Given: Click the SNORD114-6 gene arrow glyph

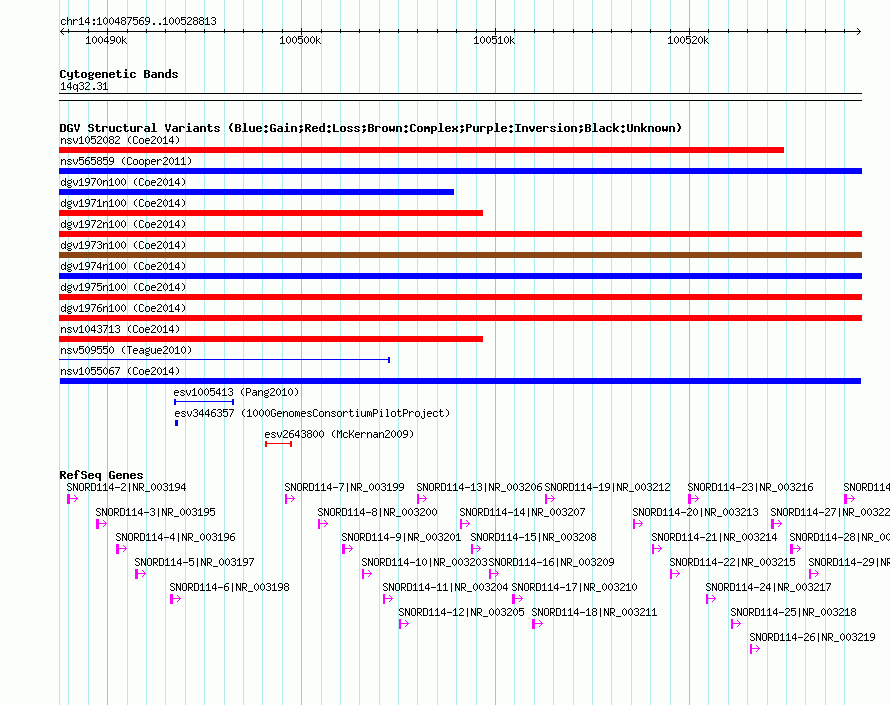Looking at the screenshot, I should pyautogui.click(x=175, y=599).
